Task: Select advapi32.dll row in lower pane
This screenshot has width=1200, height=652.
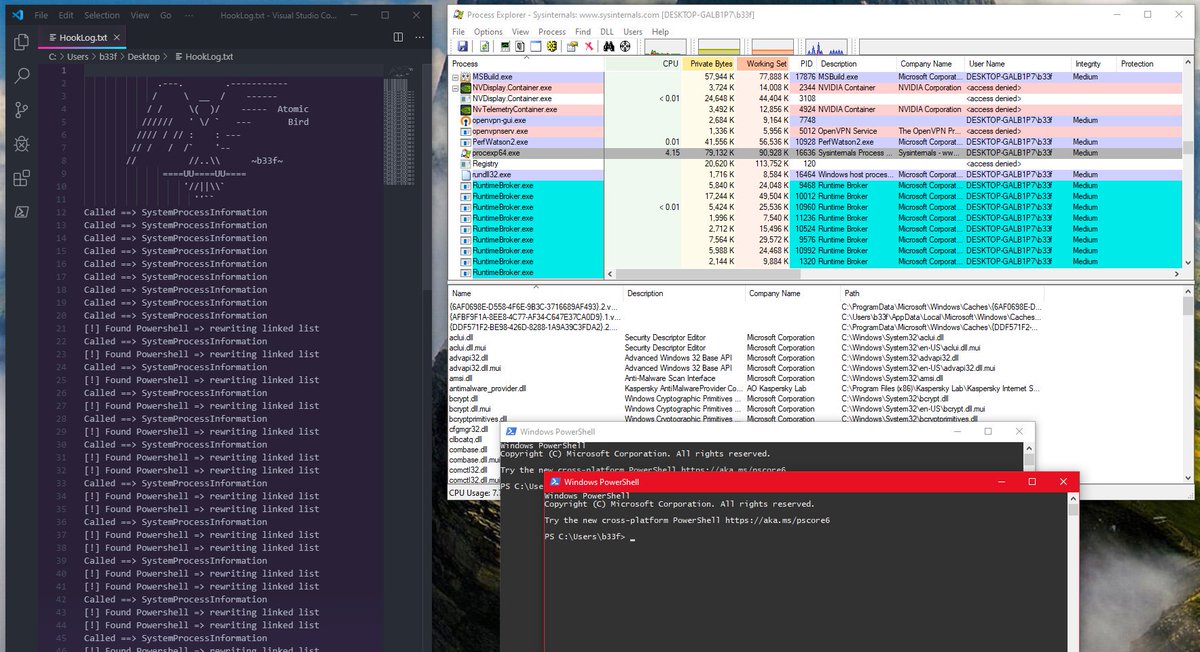Action: point(747,357)
